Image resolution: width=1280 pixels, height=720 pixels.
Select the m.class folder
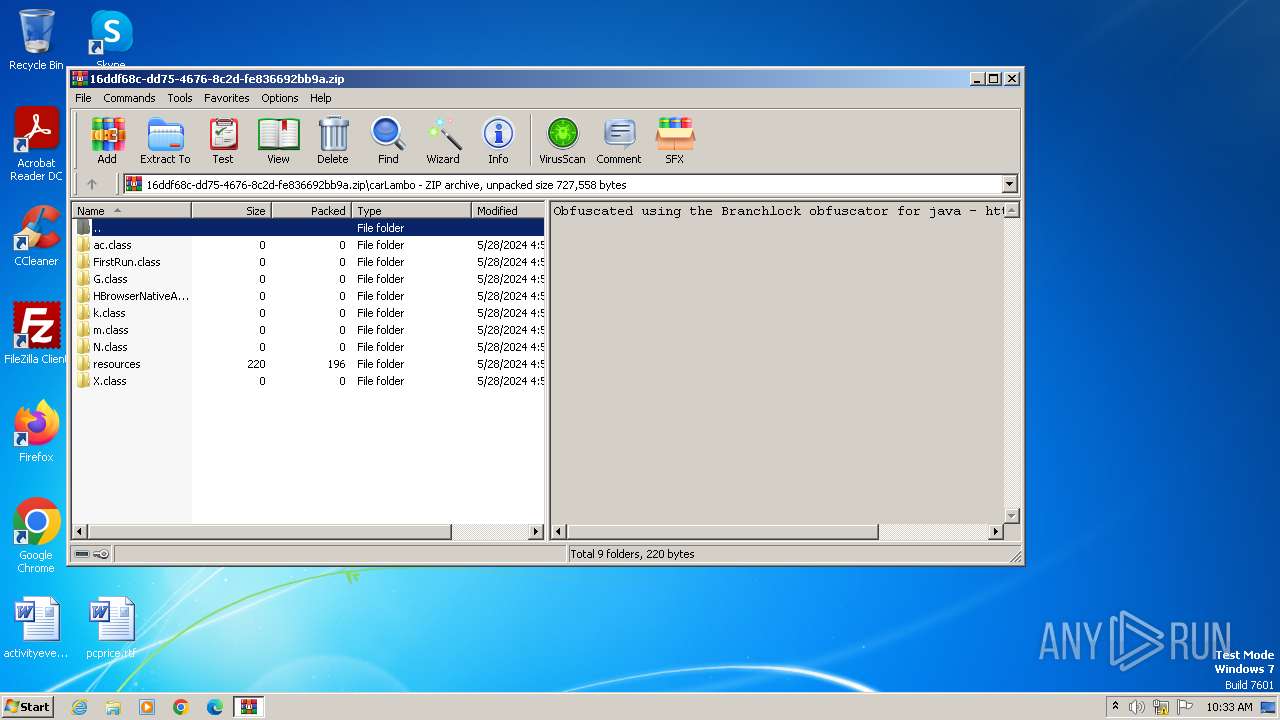point(309,330)
